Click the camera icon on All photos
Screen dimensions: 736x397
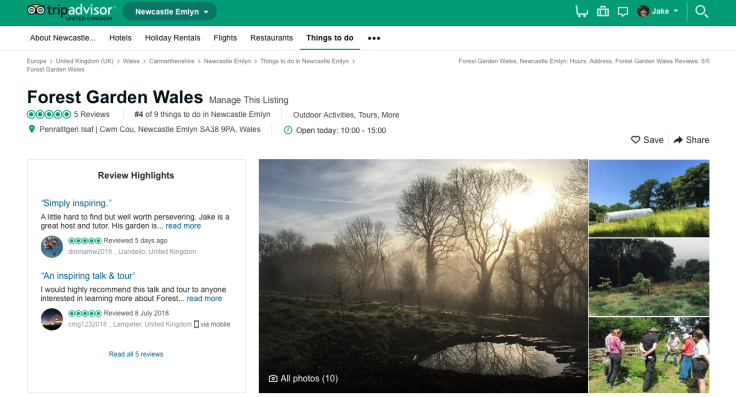(273, 378)
